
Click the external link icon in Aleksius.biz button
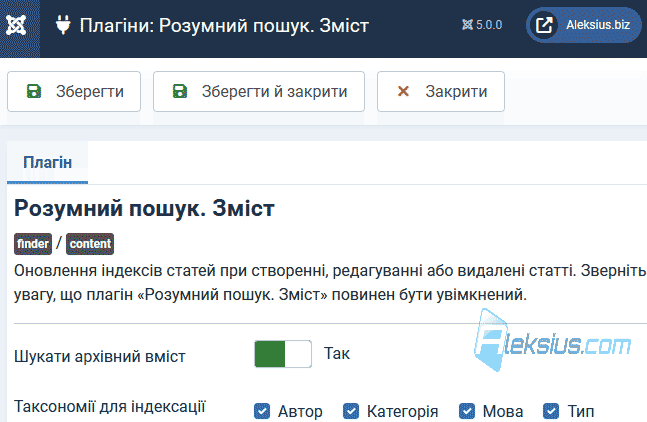[x=544, y=25]
